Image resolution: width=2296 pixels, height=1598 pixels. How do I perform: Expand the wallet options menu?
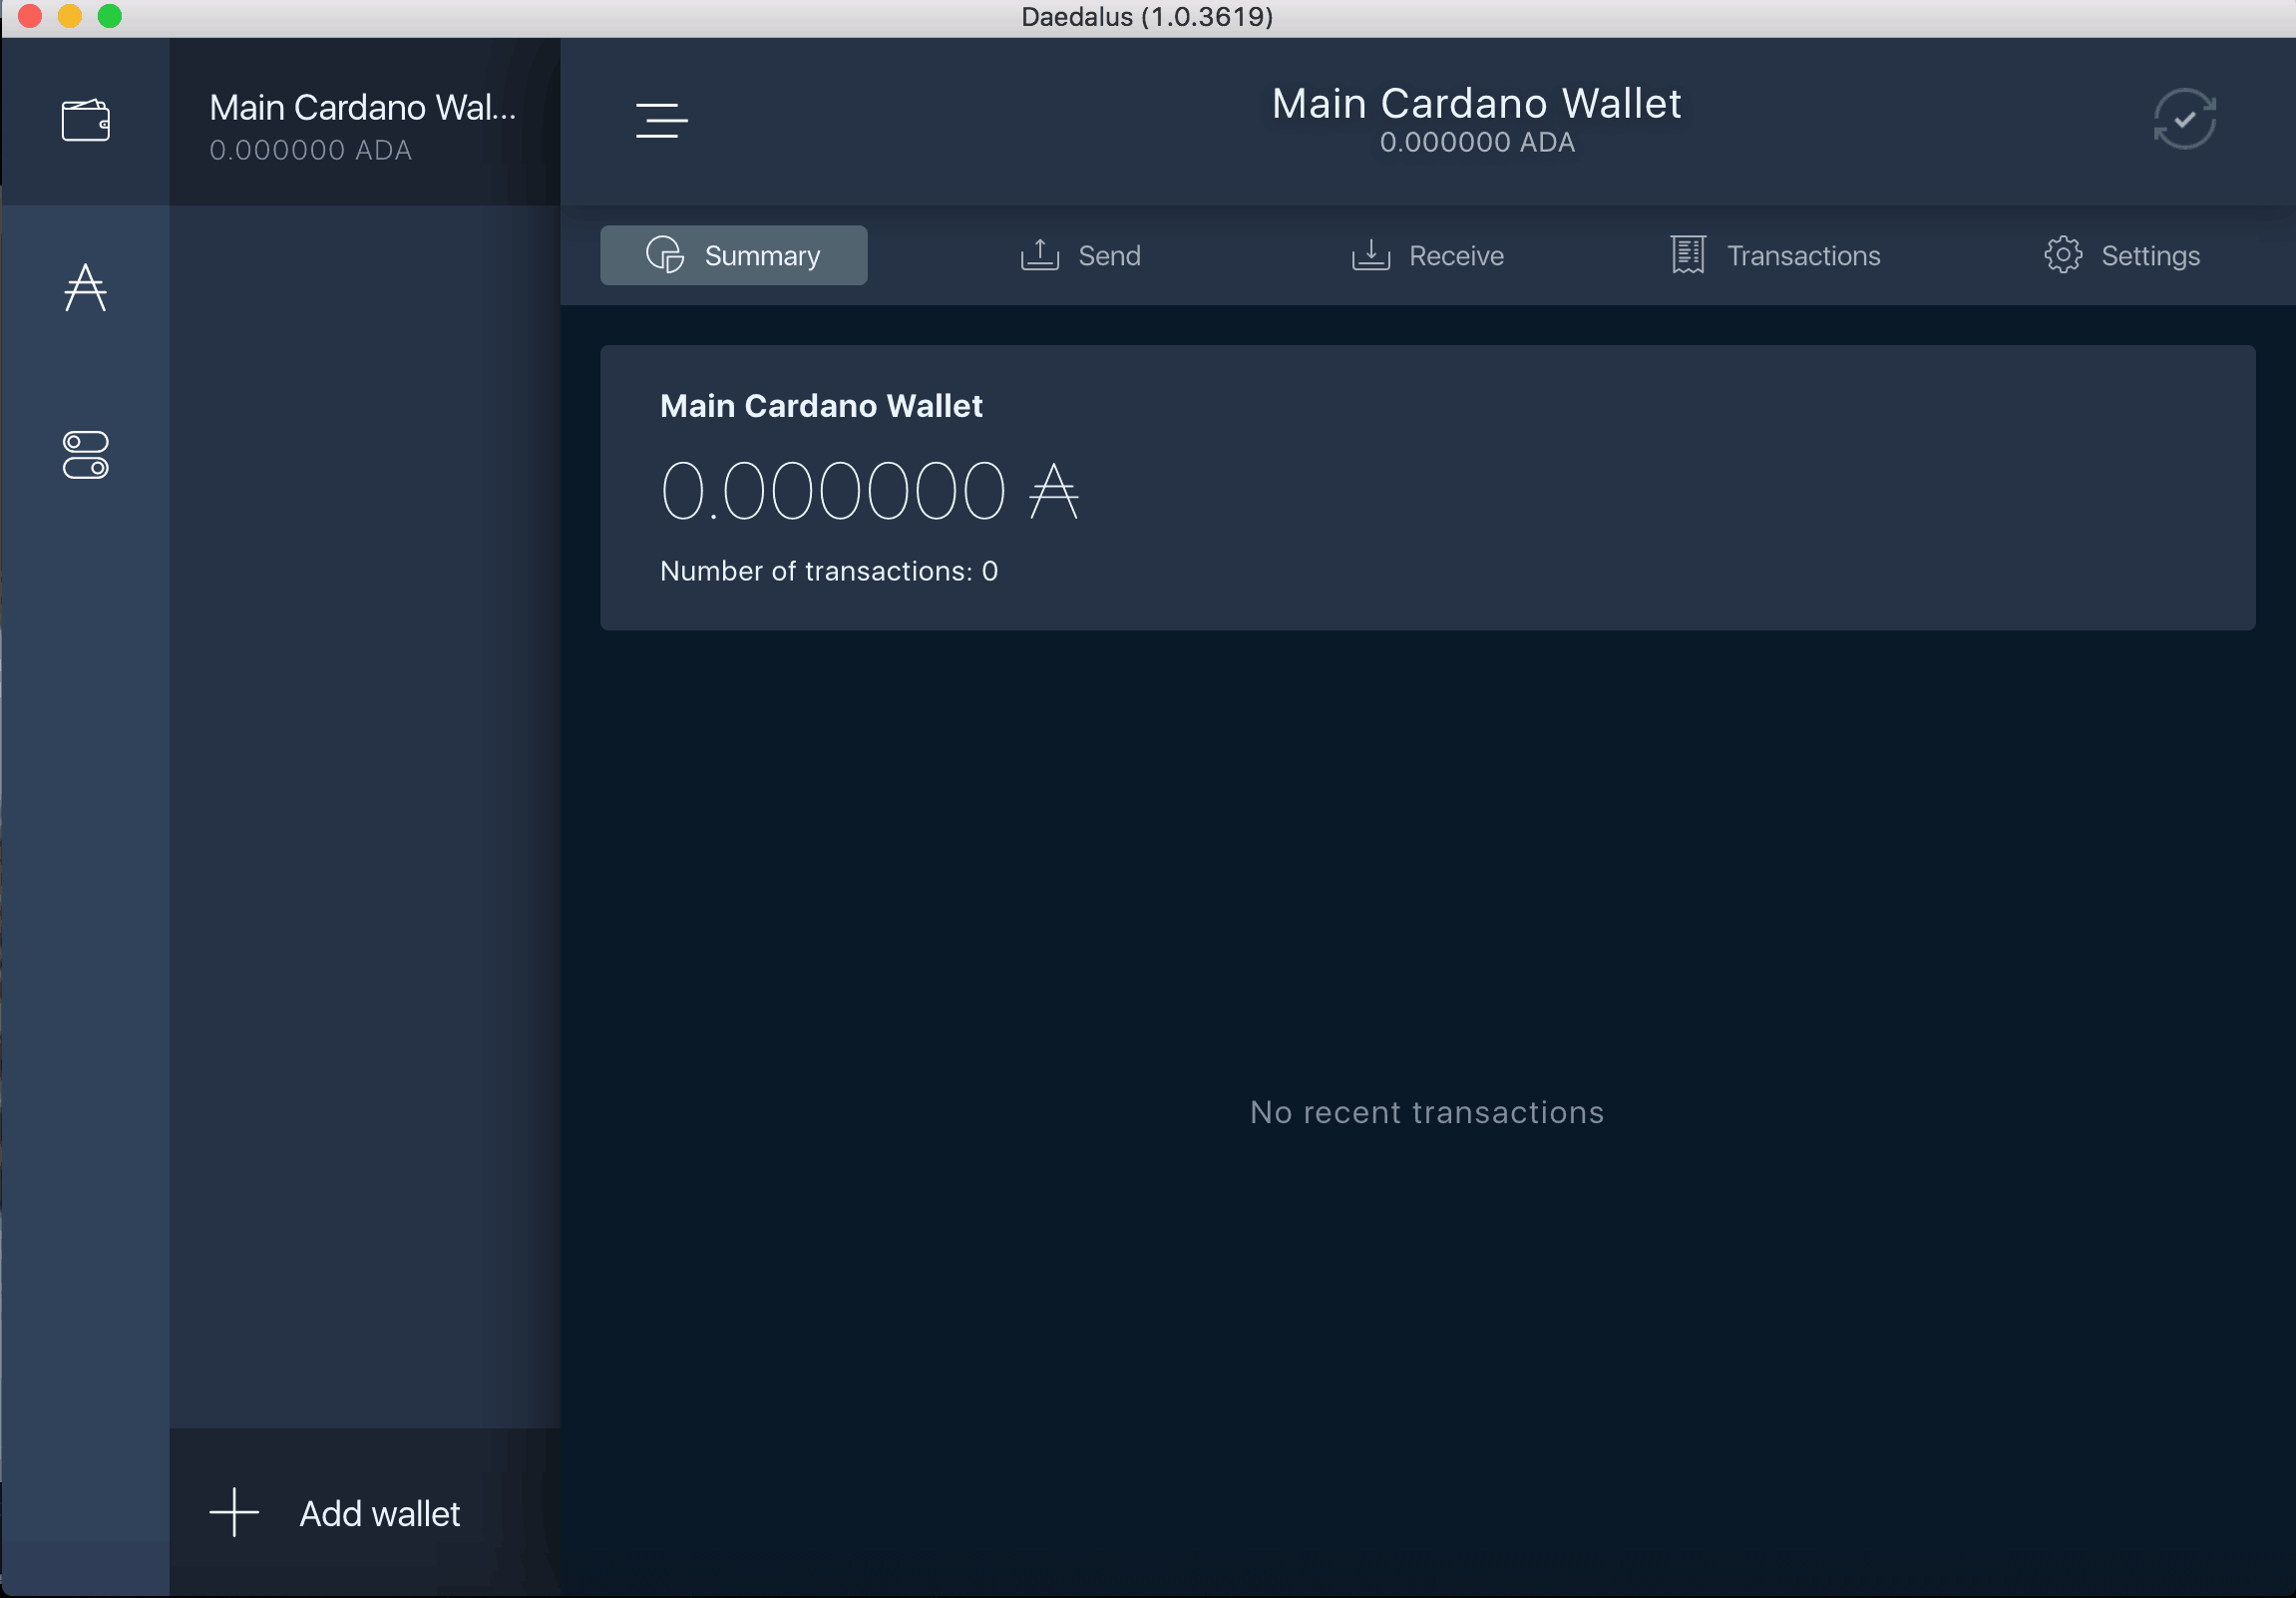(663, 119)
